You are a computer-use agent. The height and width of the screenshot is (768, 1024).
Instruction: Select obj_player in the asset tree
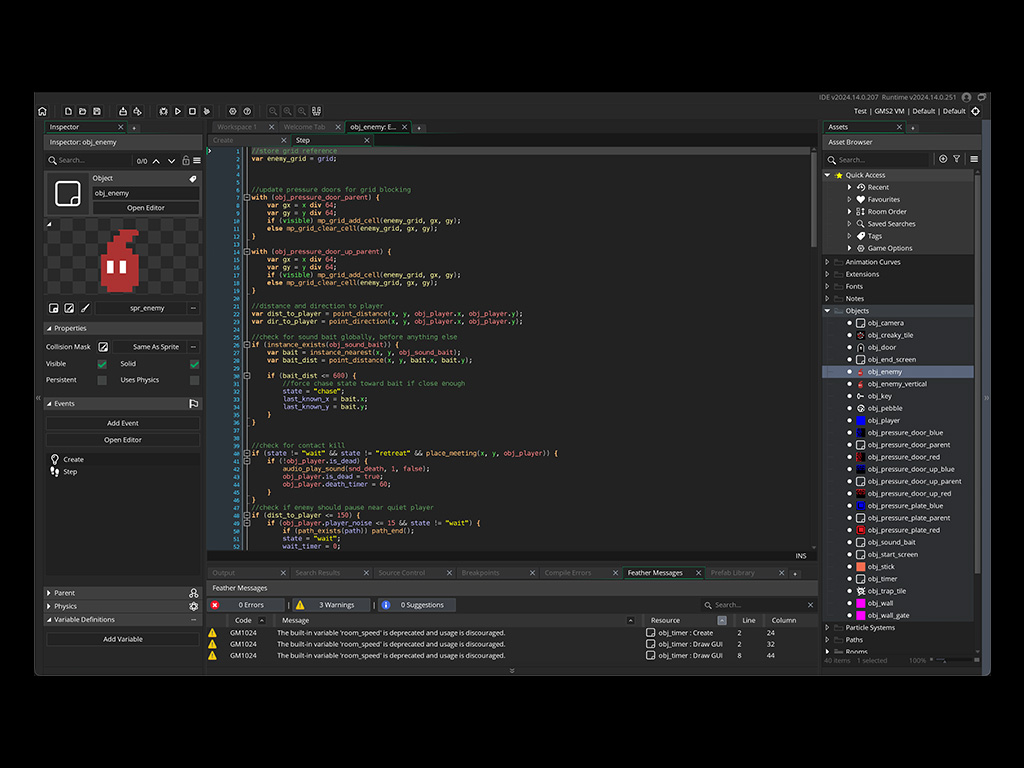pos(883,421)
